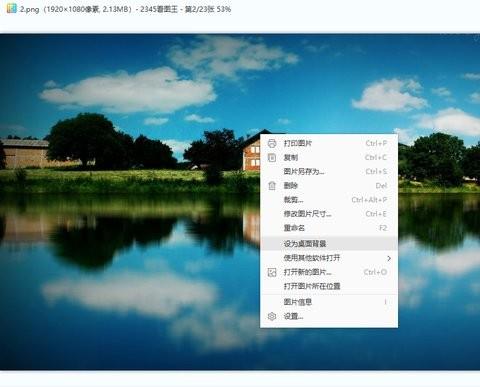
Task: Click the printer icon beside 打印图片
Action: point(272,143)
